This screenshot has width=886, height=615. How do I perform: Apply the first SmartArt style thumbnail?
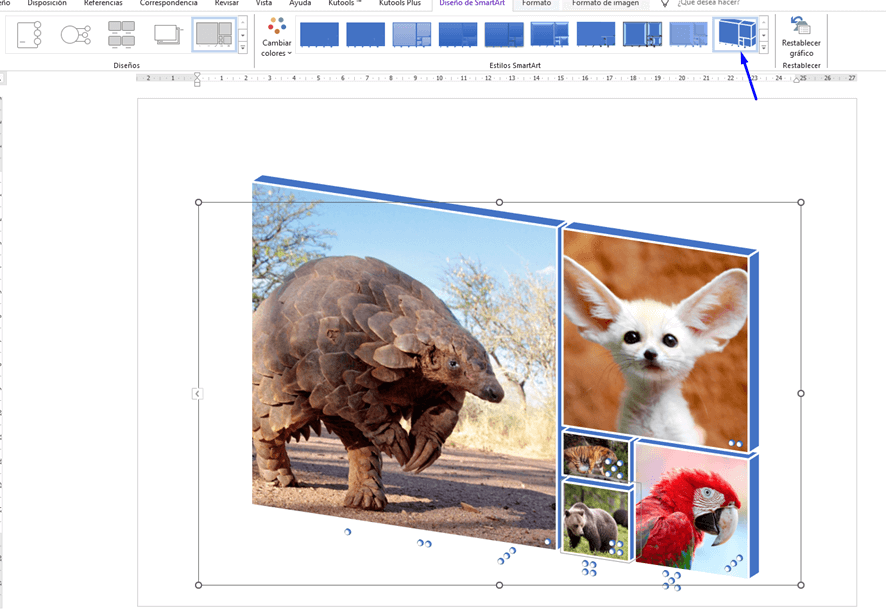pyautogui.click(x=319, y=35)
